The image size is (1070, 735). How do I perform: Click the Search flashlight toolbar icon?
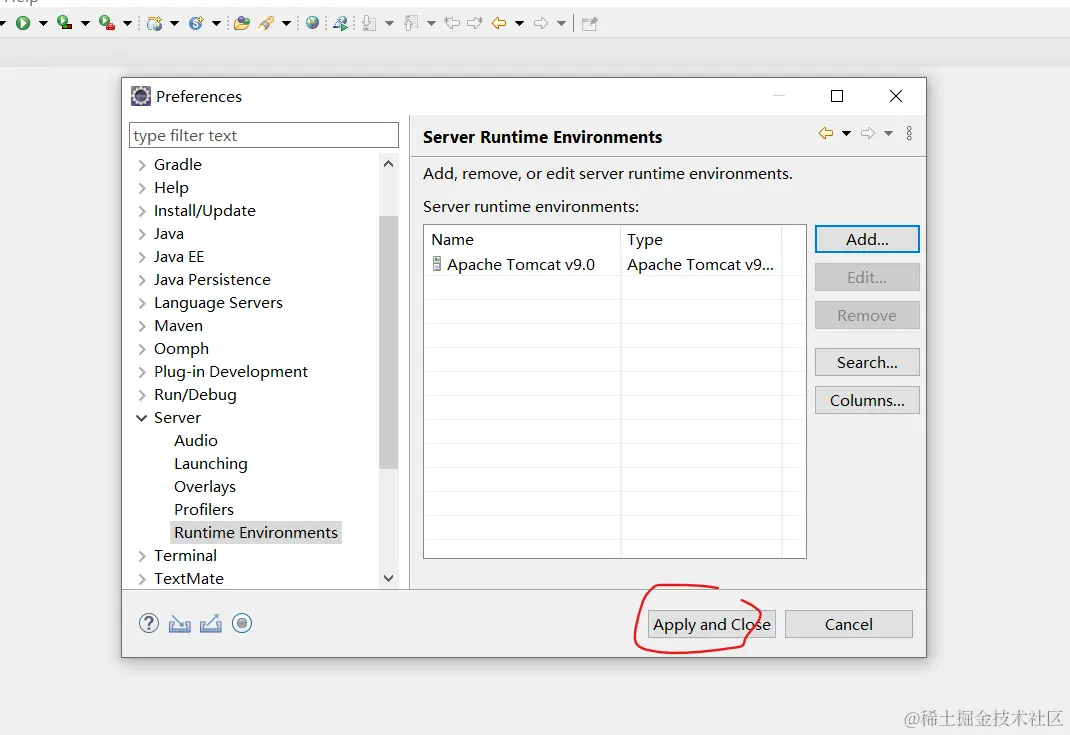coord(266,23)
